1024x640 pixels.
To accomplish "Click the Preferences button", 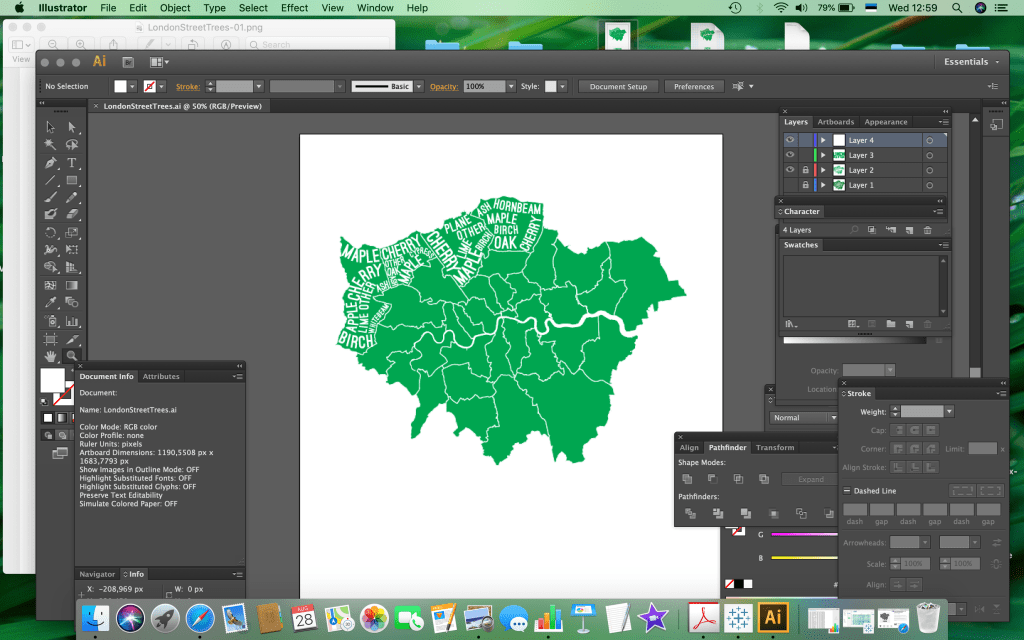I will (x=694, y=87).
